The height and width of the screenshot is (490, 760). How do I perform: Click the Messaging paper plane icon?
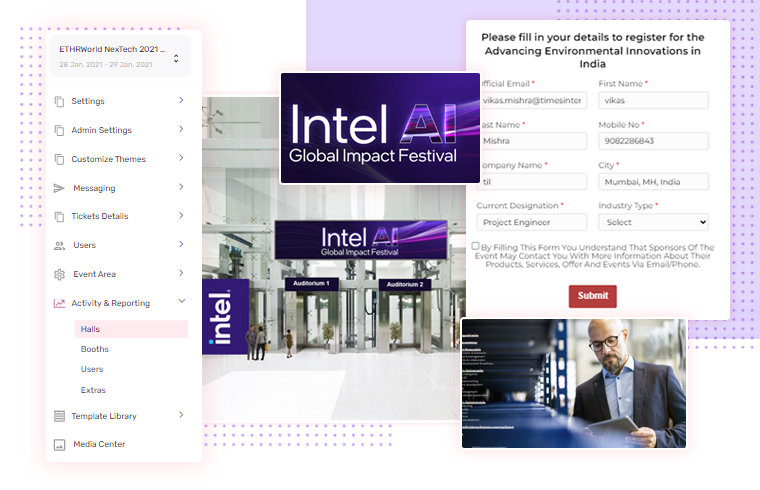(x=59, y=188)
